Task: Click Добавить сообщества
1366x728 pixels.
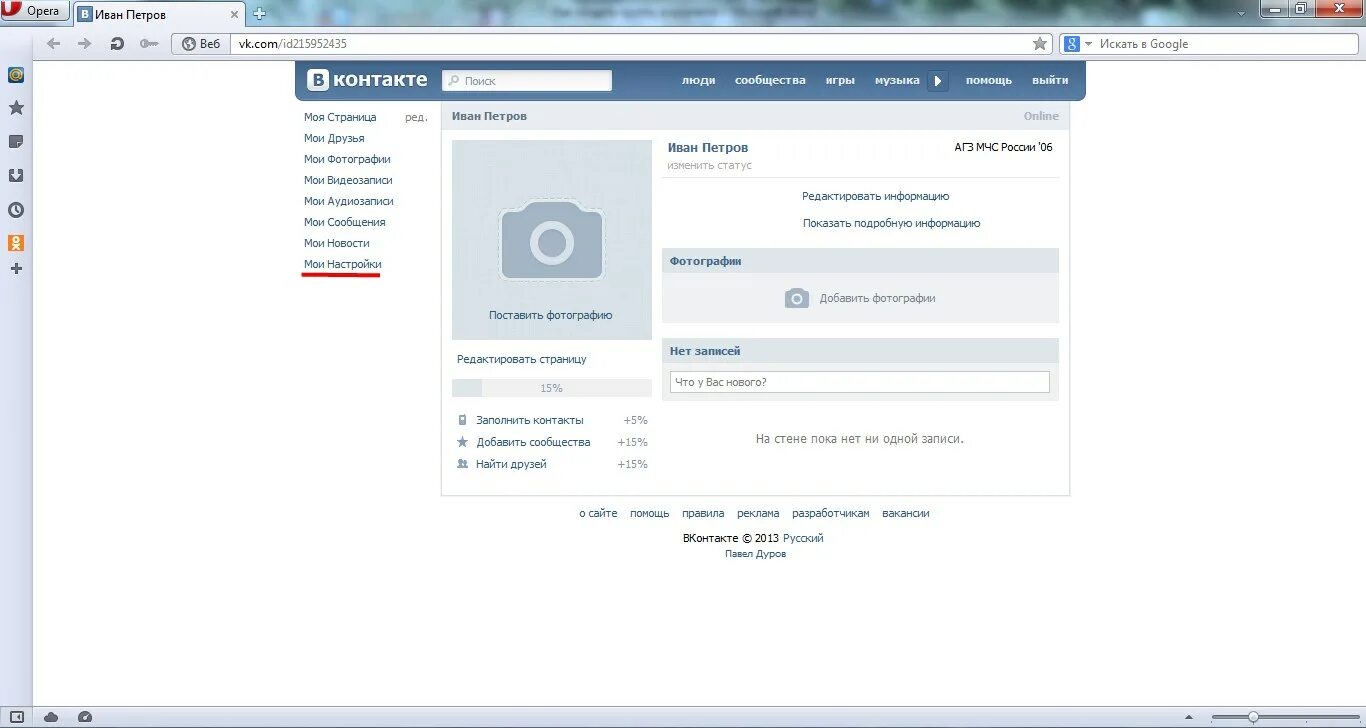Action: (x=533, y=442)
